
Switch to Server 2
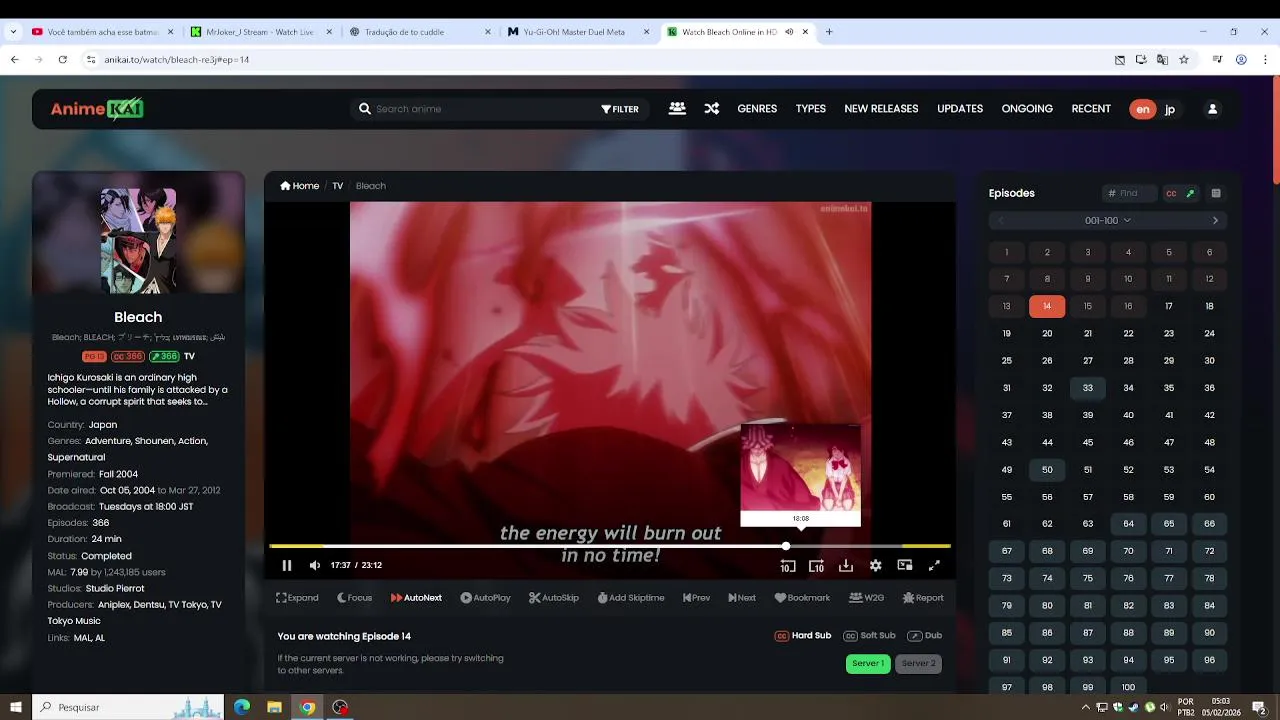tap(919, 664)
